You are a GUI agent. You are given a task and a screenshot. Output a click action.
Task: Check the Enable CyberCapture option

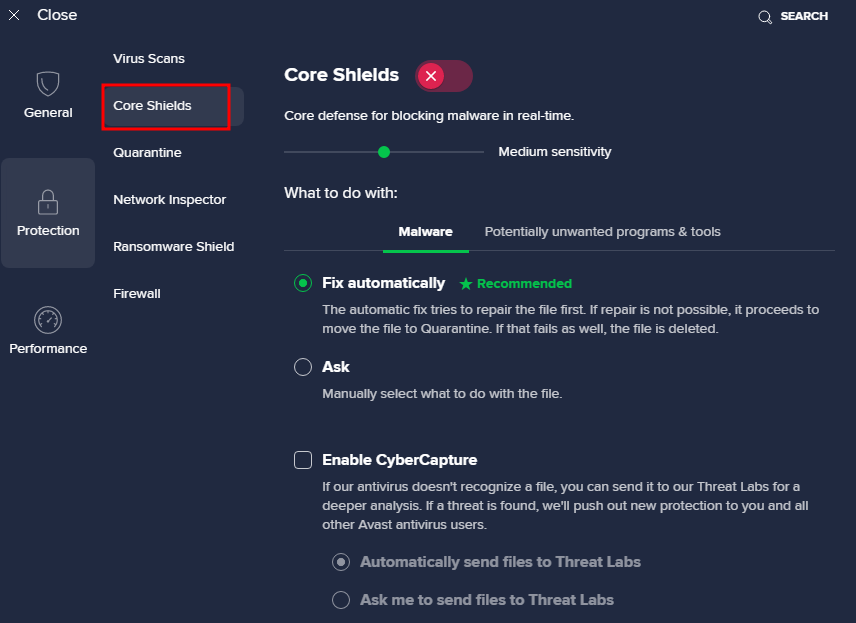(303, 460)
